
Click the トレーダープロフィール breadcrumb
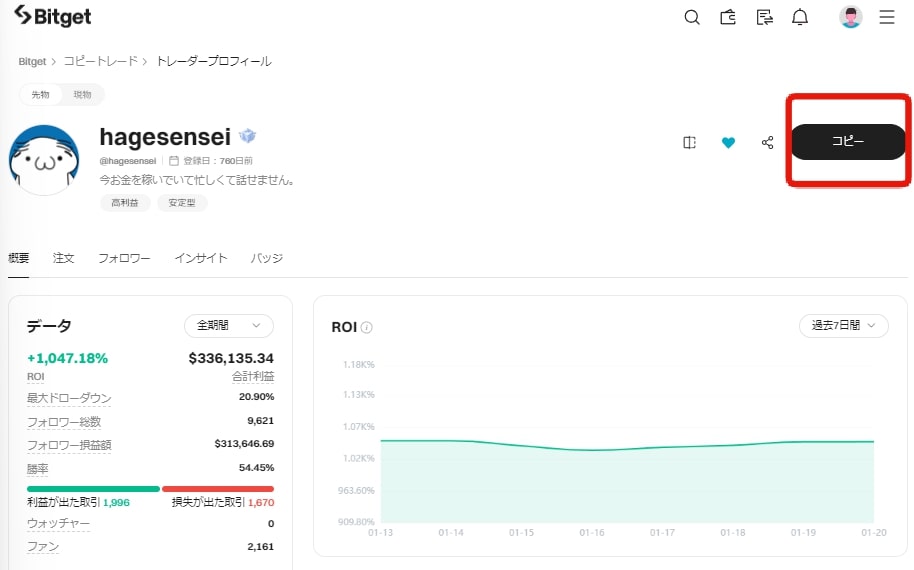214,61
